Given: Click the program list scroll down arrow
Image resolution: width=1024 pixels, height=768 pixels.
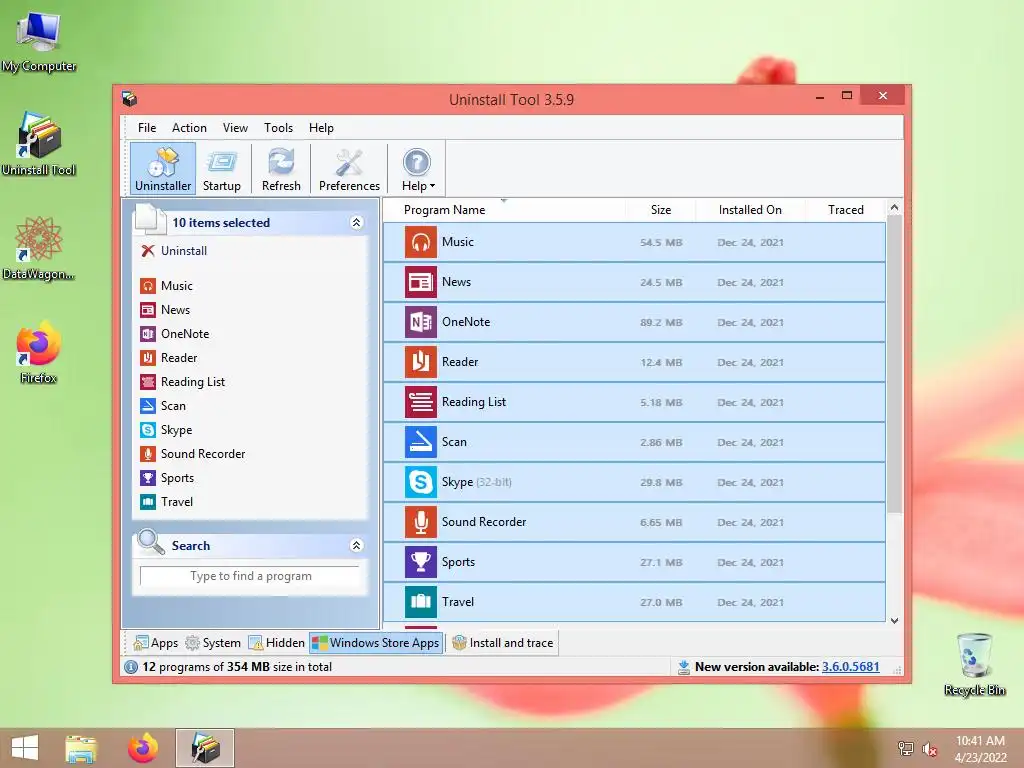Looking at the screenshot, I should click(894, 620).
